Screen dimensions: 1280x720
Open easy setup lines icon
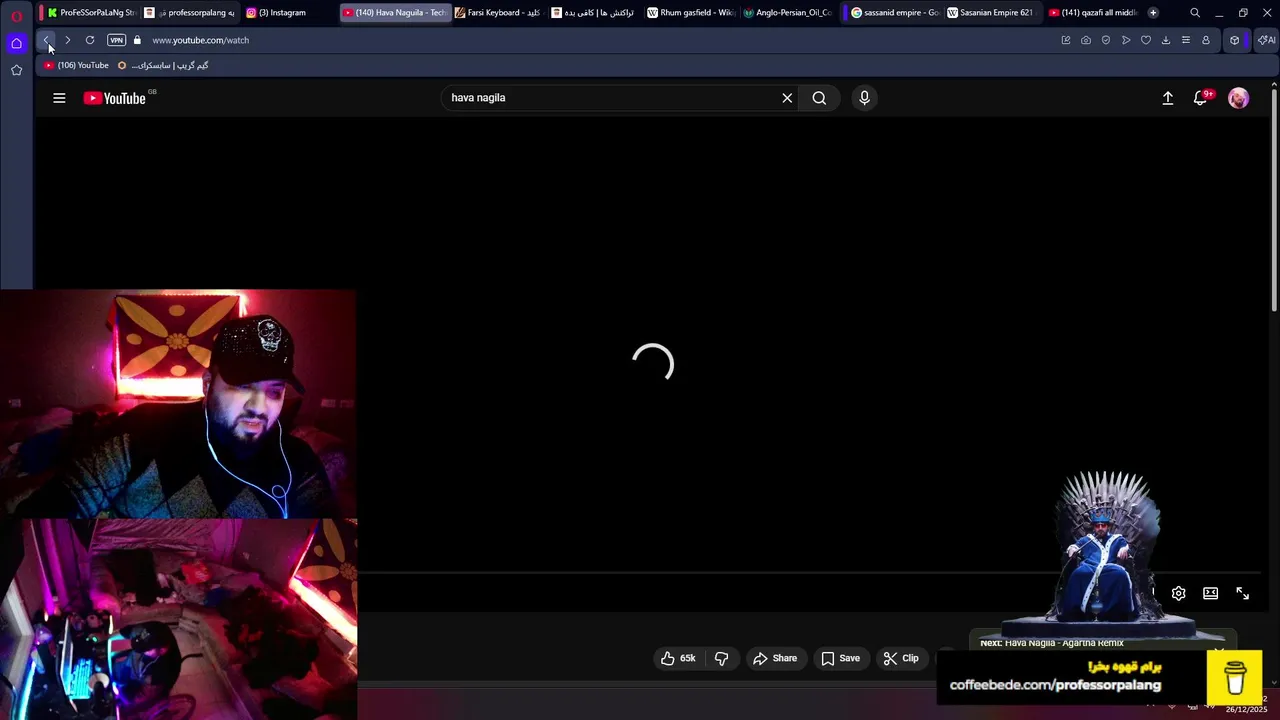click(1186, 40)
